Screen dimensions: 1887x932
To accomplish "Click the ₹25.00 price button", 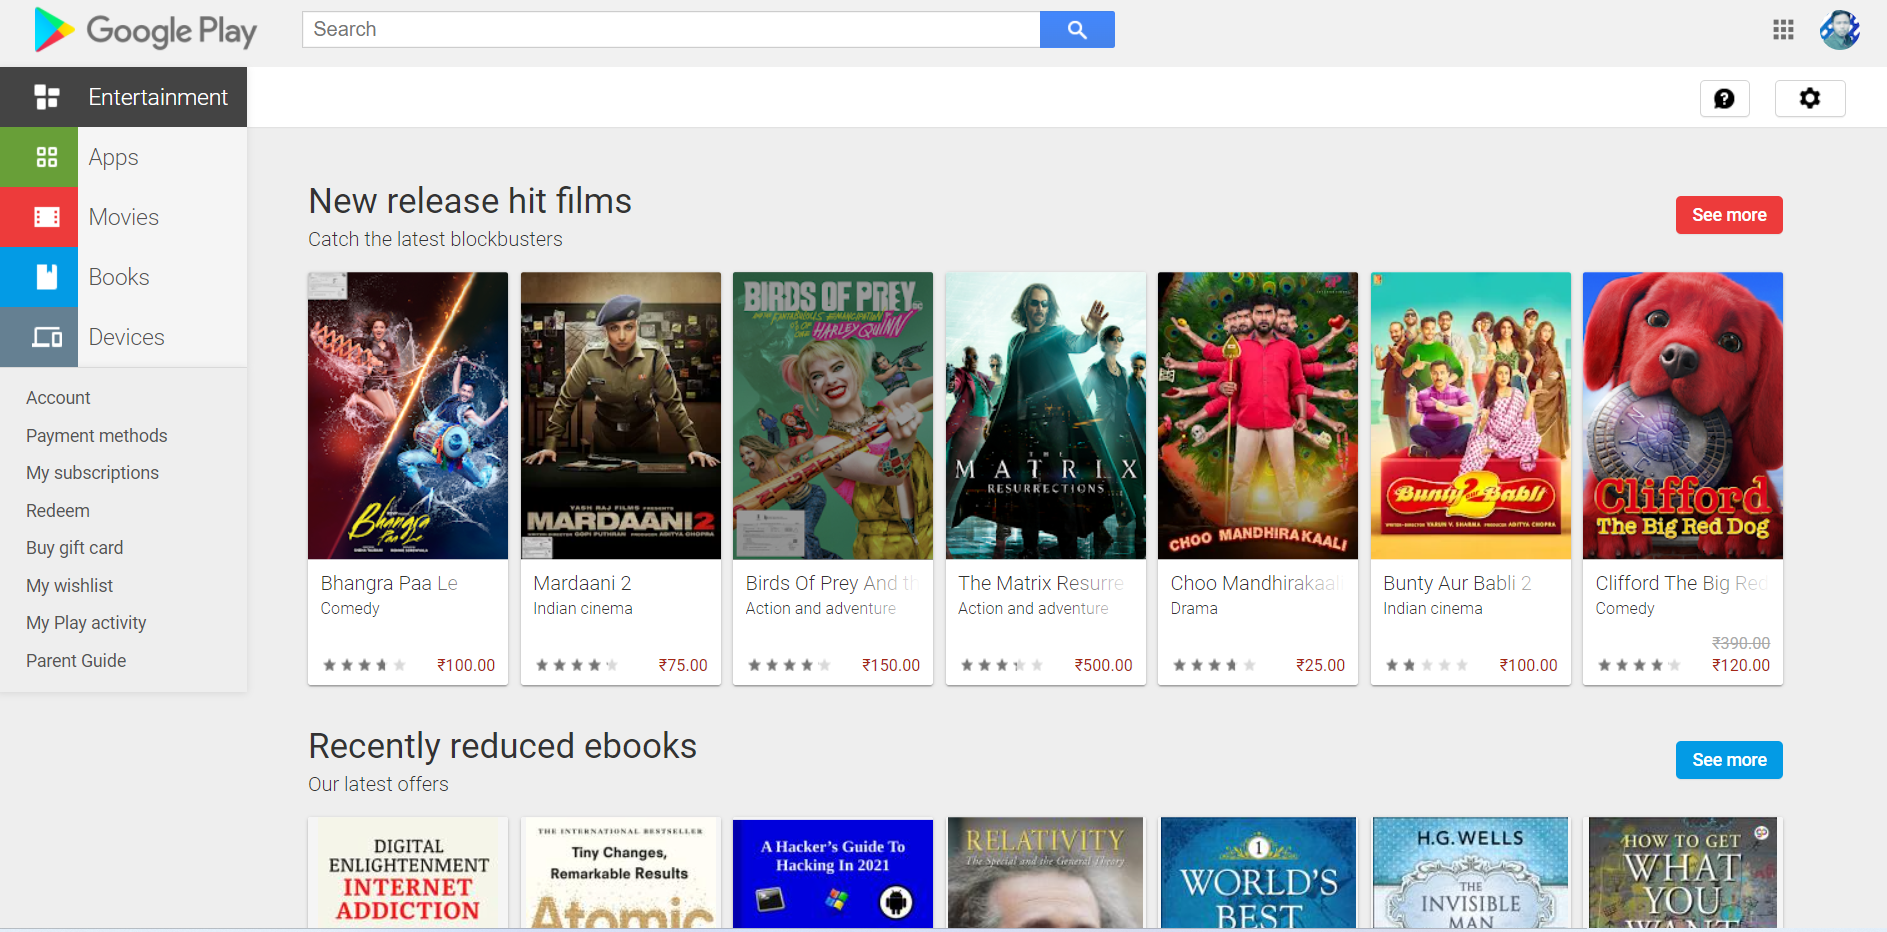I will 1320,665.
